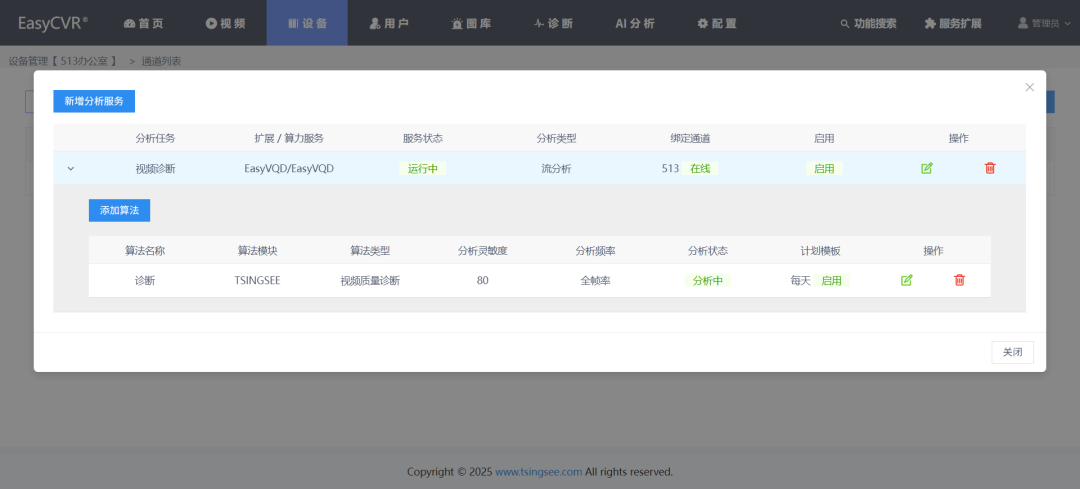Open the AI分析 navigation tab
This screenshot has height=489, width=1080.
(x=635, y=23)
